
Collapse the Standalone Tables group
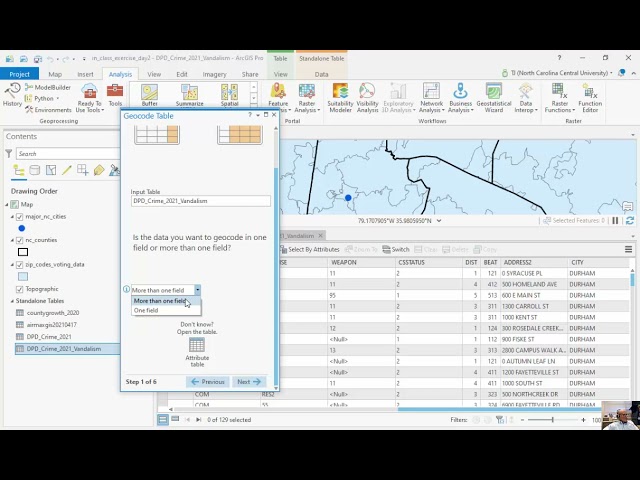click(x=12, y=301)
